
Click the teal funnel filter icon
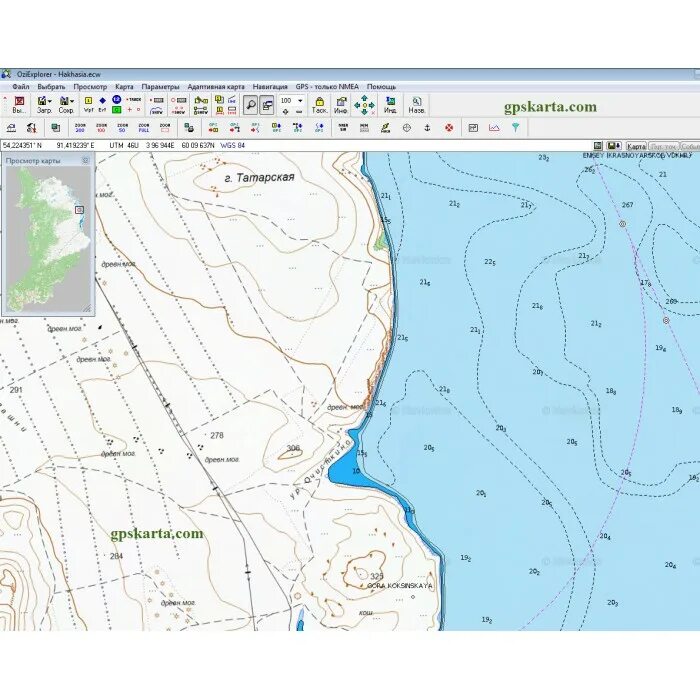(x=516, y=128)
